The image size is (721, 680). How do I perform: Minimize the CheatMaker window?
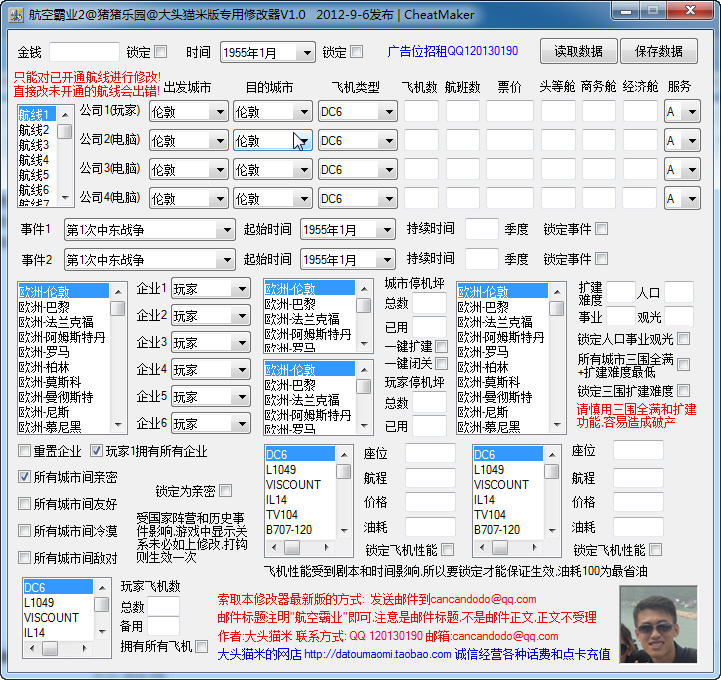click(x=625, y=11)
